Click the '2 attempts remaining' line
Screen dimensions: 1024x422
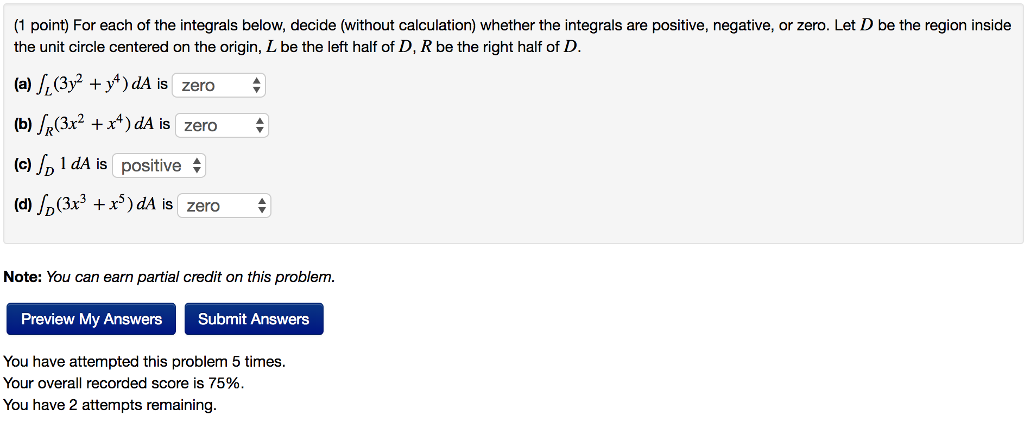(110, 405)
